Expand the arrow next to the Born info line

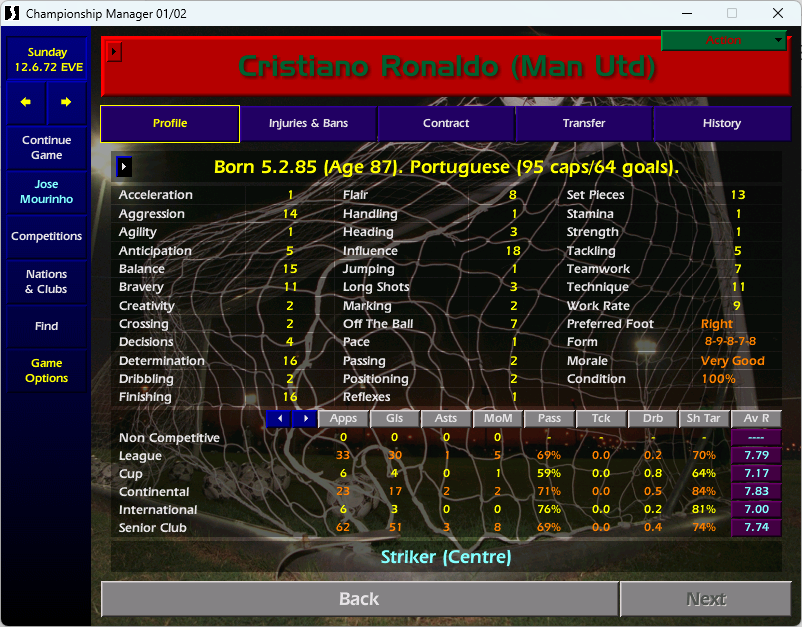click(124, 166)
